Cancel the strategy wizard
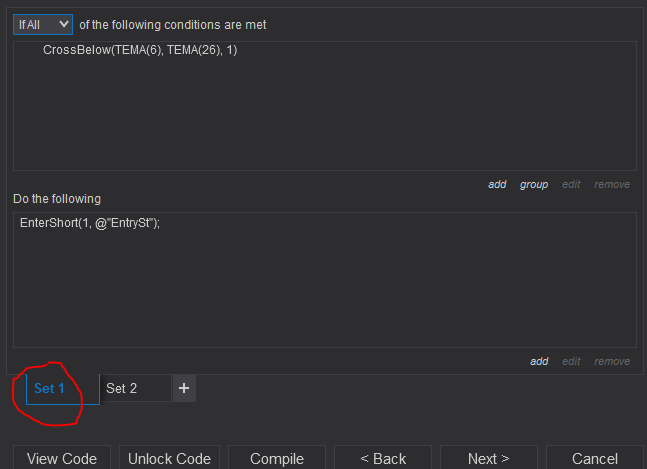 tap(595, 458)
